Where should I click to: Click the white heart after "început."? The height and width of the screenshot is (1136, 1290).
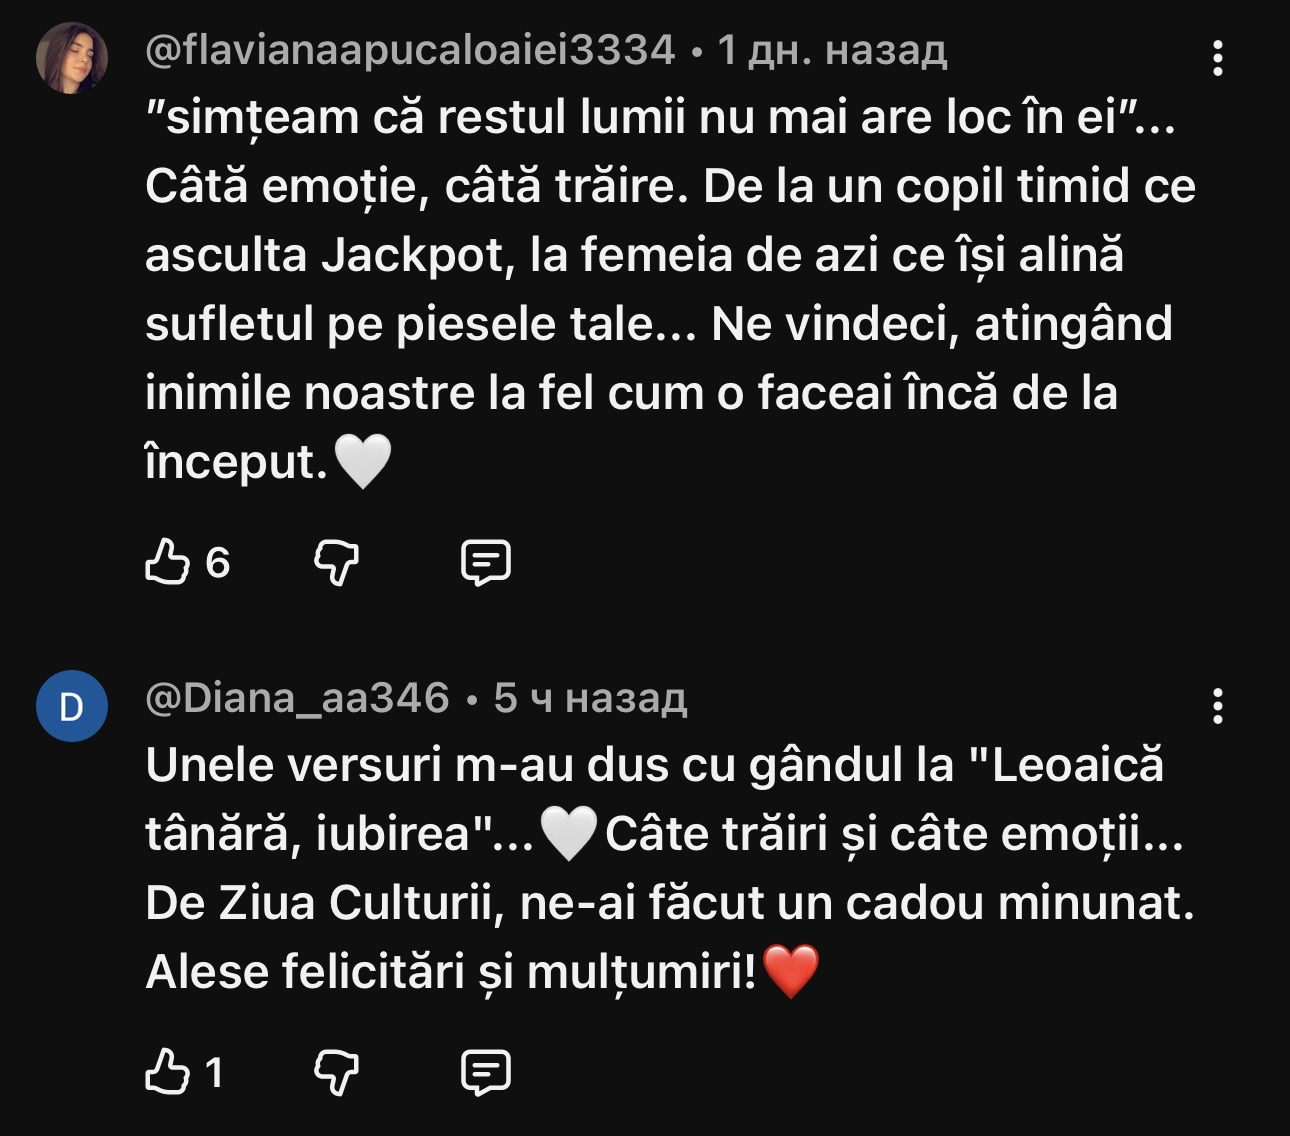(361, 462)
